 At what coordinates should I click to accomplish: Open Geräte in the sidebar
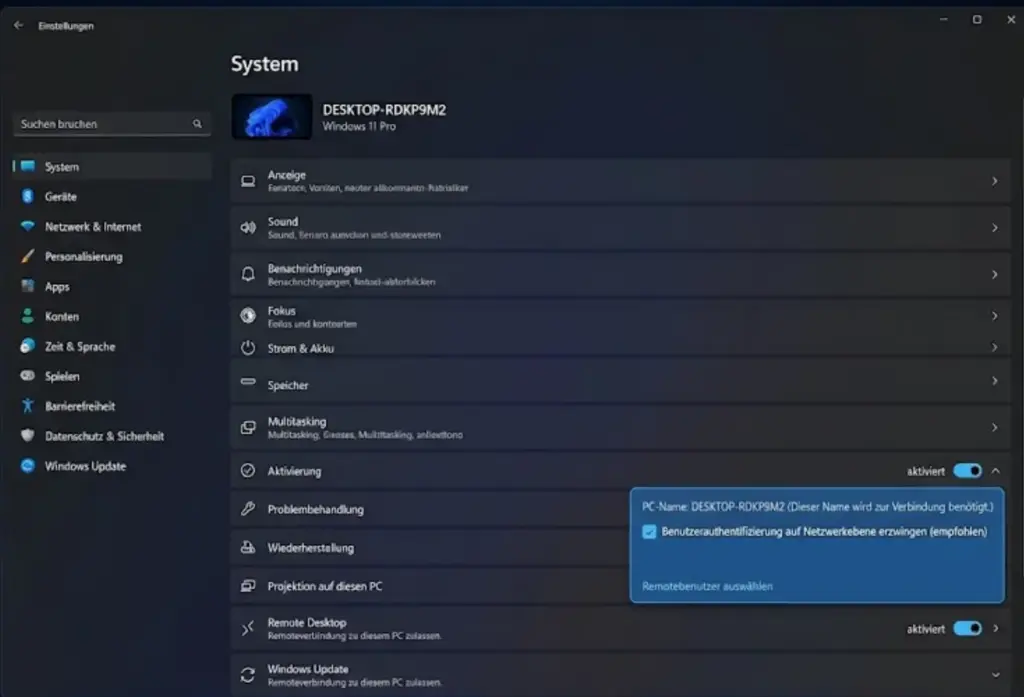pyautogui.click(x=112, y=197)
